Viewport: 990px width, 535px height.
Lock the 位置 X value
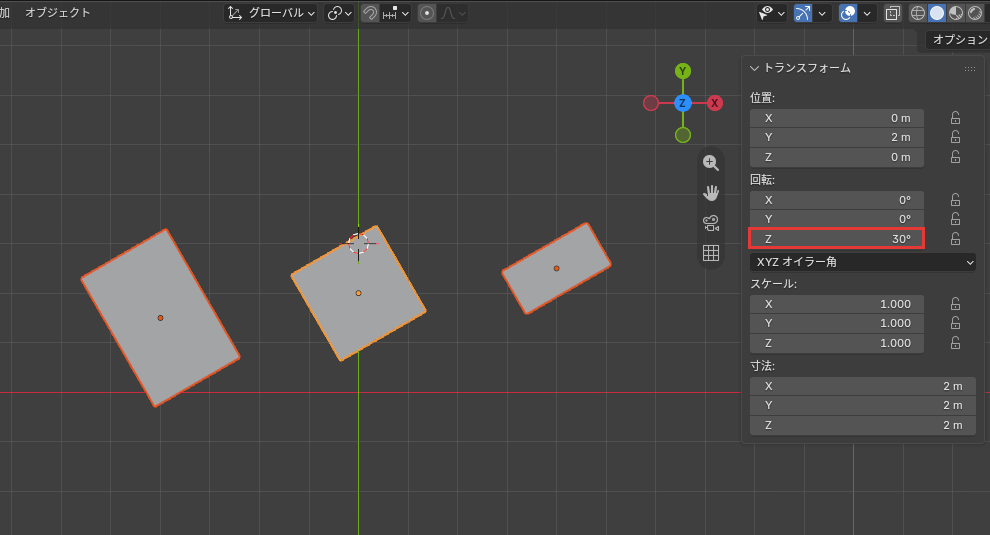pyautogui.click(x=955, y=118)
